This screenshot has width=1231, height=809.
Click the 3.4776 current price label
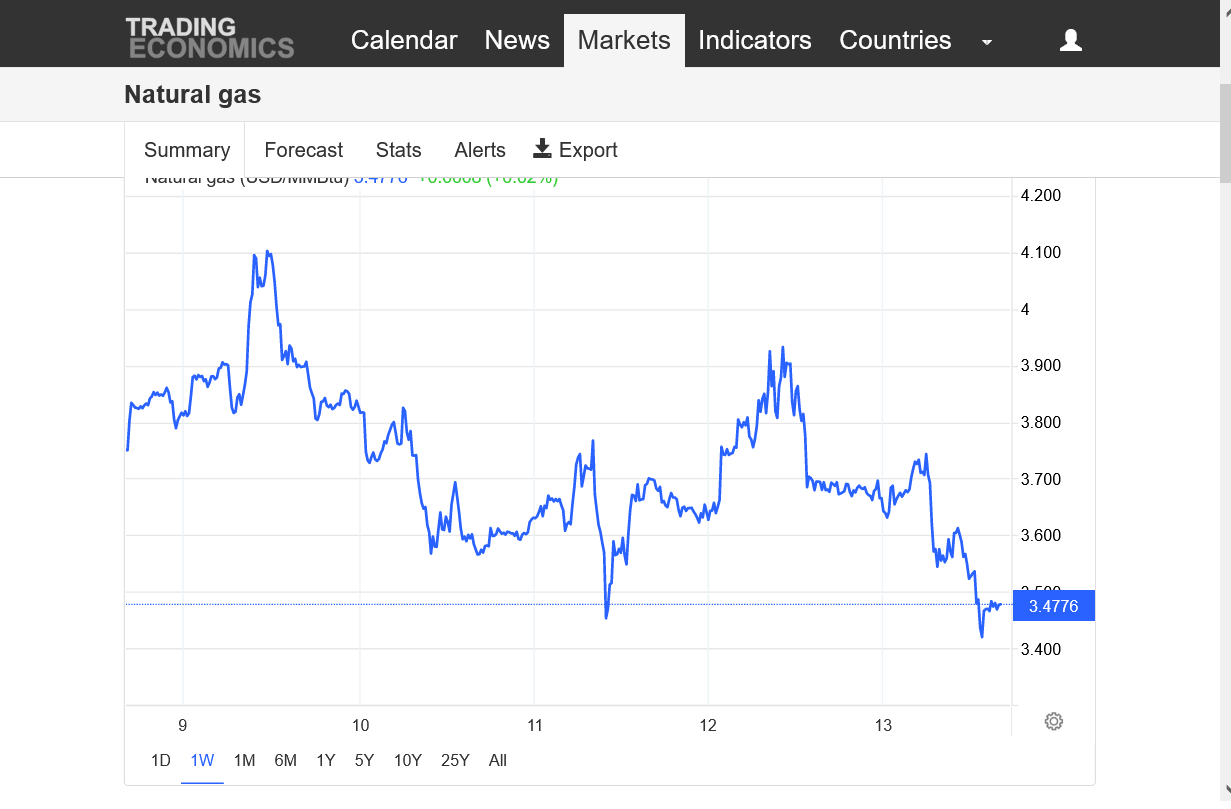(1053, 606)
